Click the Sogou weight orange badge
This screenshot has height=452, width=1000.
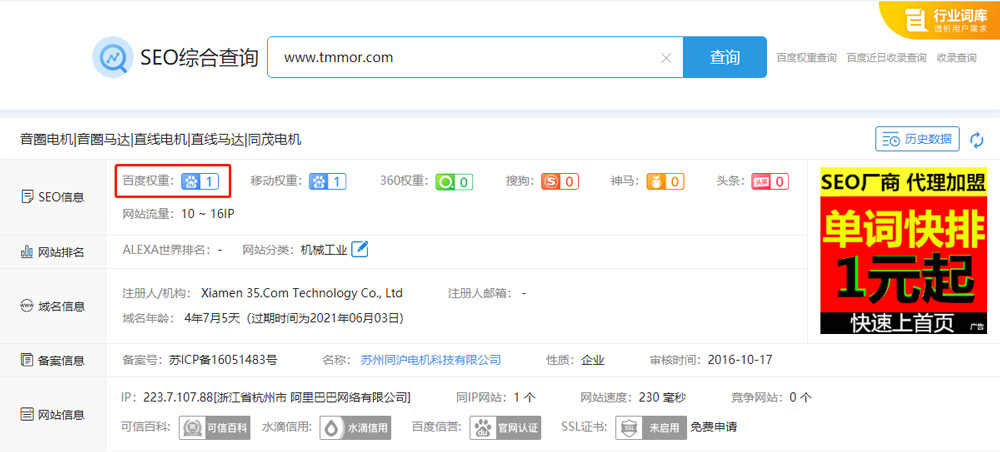click(x=559, y=181)
